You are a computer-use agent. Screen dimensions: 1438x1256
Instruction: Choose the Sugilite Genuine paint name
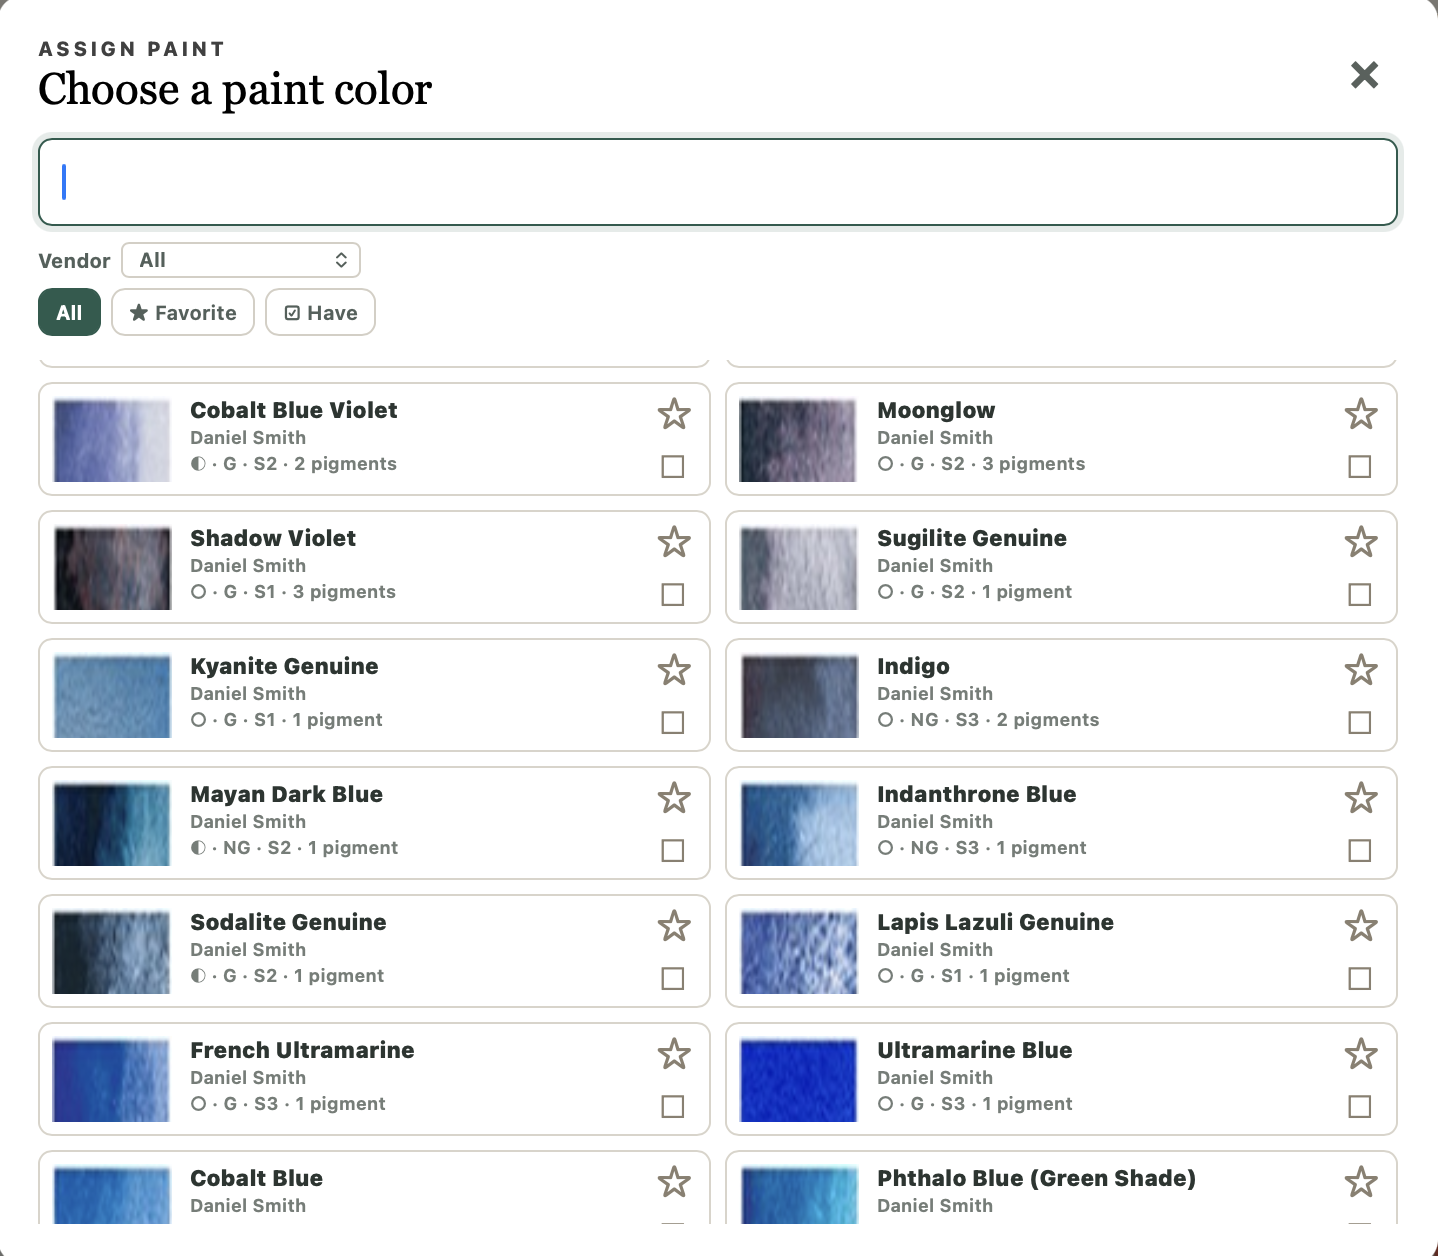972,539
